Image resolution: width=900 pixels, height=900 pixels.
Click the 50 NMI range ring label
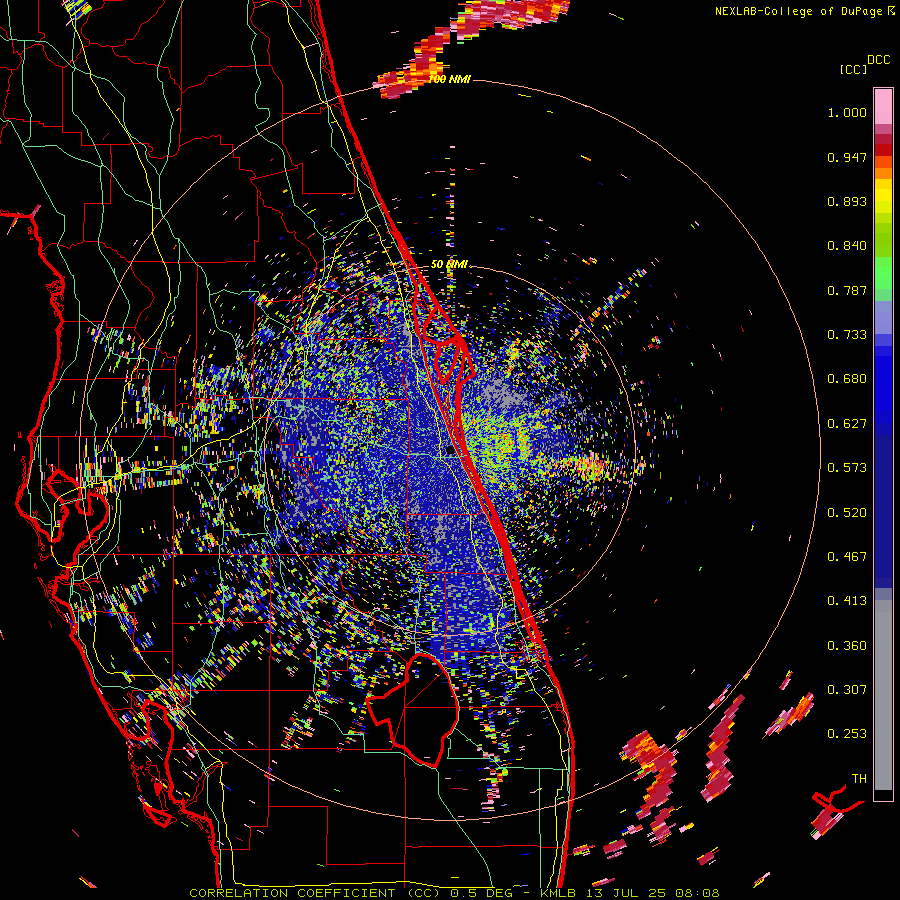449,265
